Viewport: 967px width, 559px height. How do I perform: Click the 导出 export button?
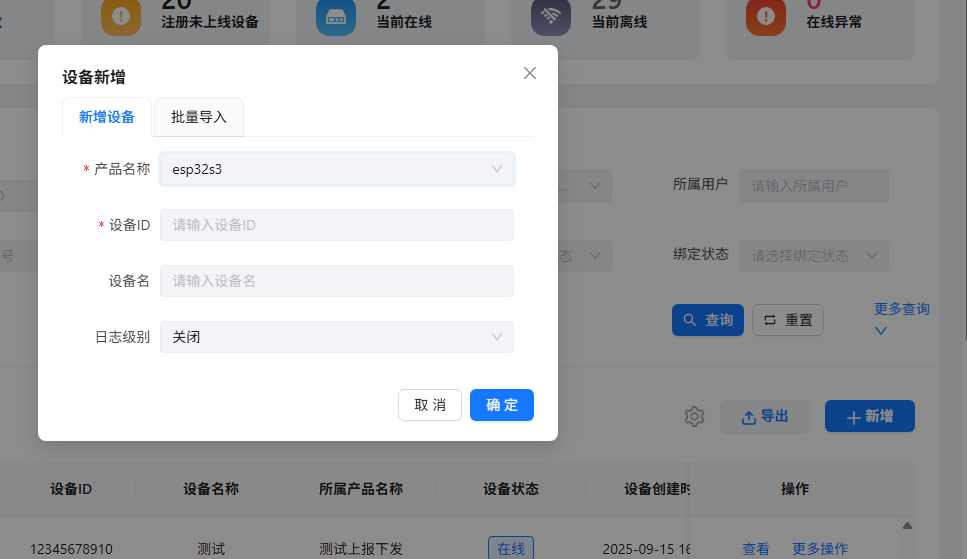pyautogui.click(x=765, y=416)
